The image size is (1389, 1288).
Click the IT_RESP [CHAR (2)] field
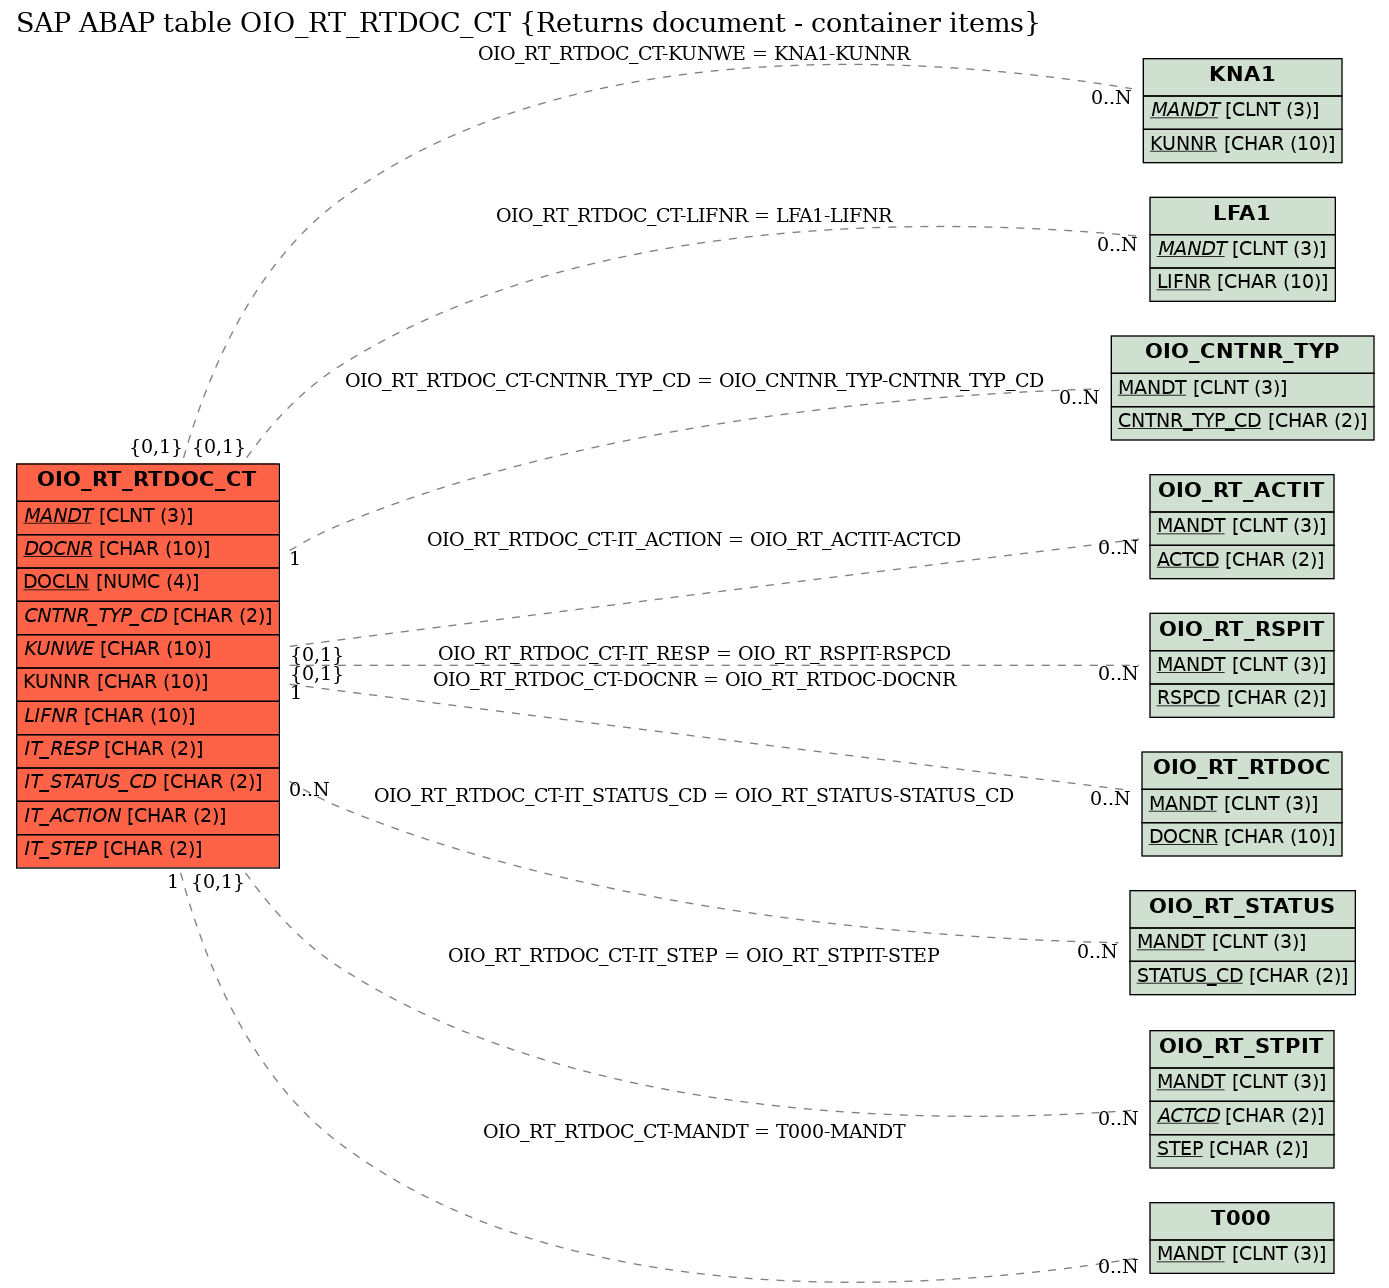click(148, 749)
